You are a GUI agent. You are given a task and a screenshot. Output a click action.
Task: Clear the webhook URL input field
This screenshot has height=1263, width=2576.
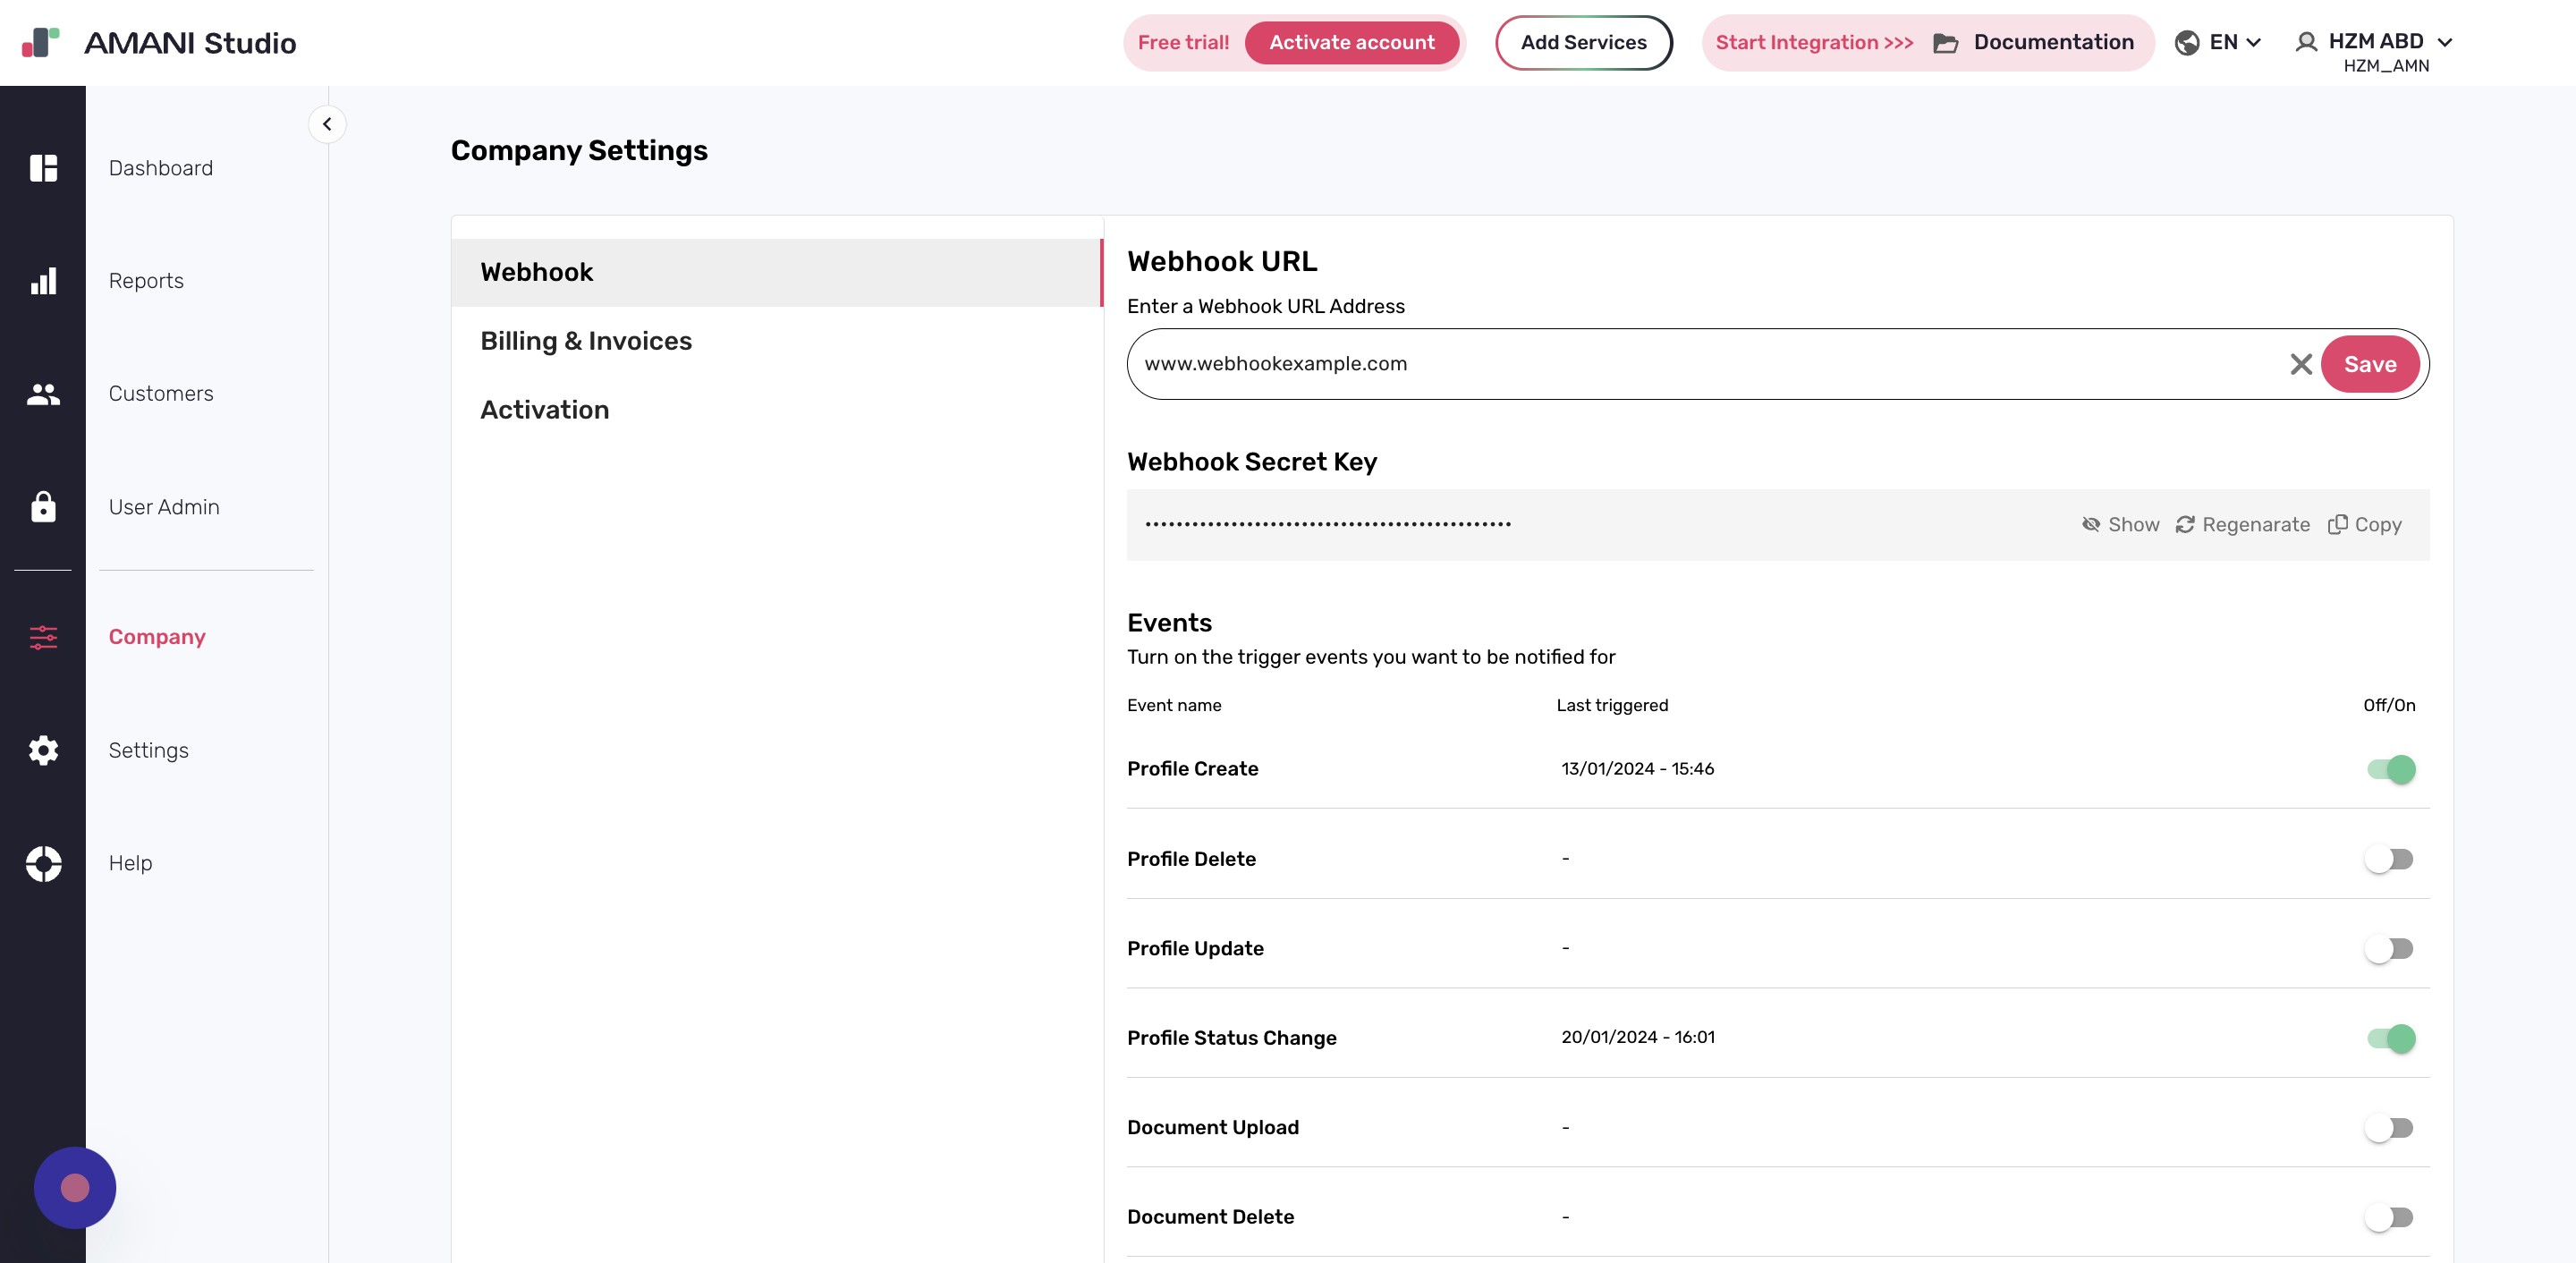click(x=2301, y=364)
